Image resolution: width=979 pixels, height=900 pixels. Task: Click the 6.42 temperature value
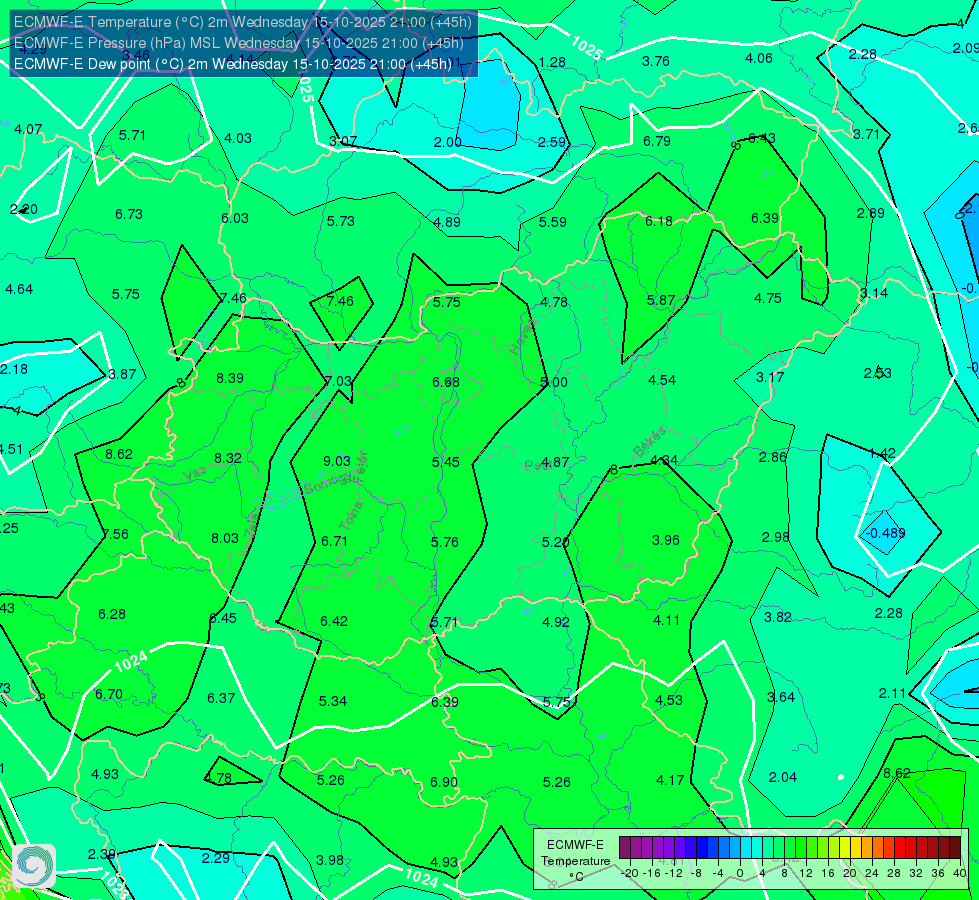[x=334, y=621]
